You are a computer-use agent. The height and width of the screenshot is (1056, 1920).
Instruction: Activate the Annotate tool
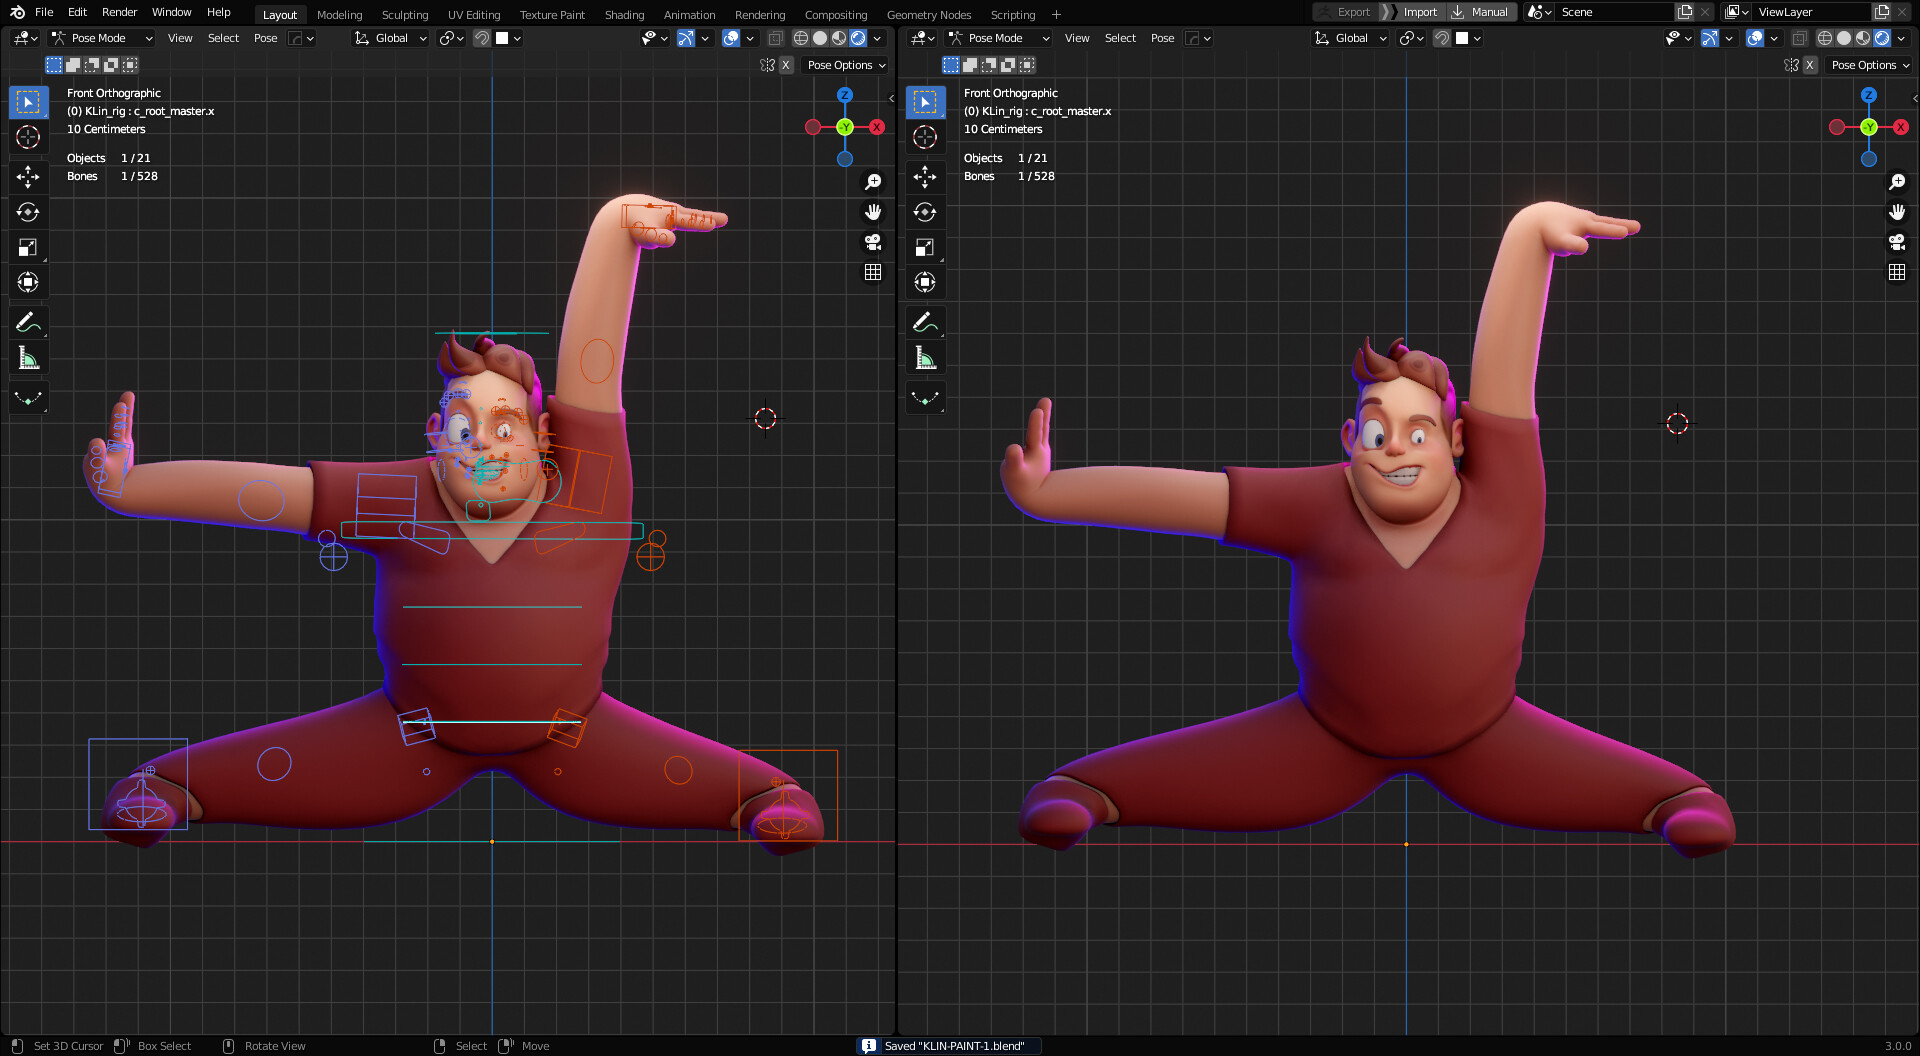tap(28, 322)
